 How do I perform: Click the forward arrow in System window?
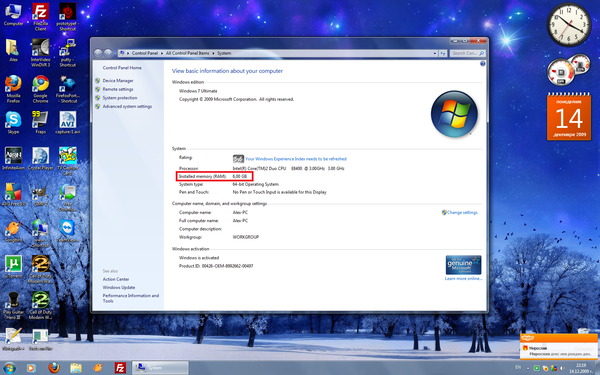[x=108, y=53]
